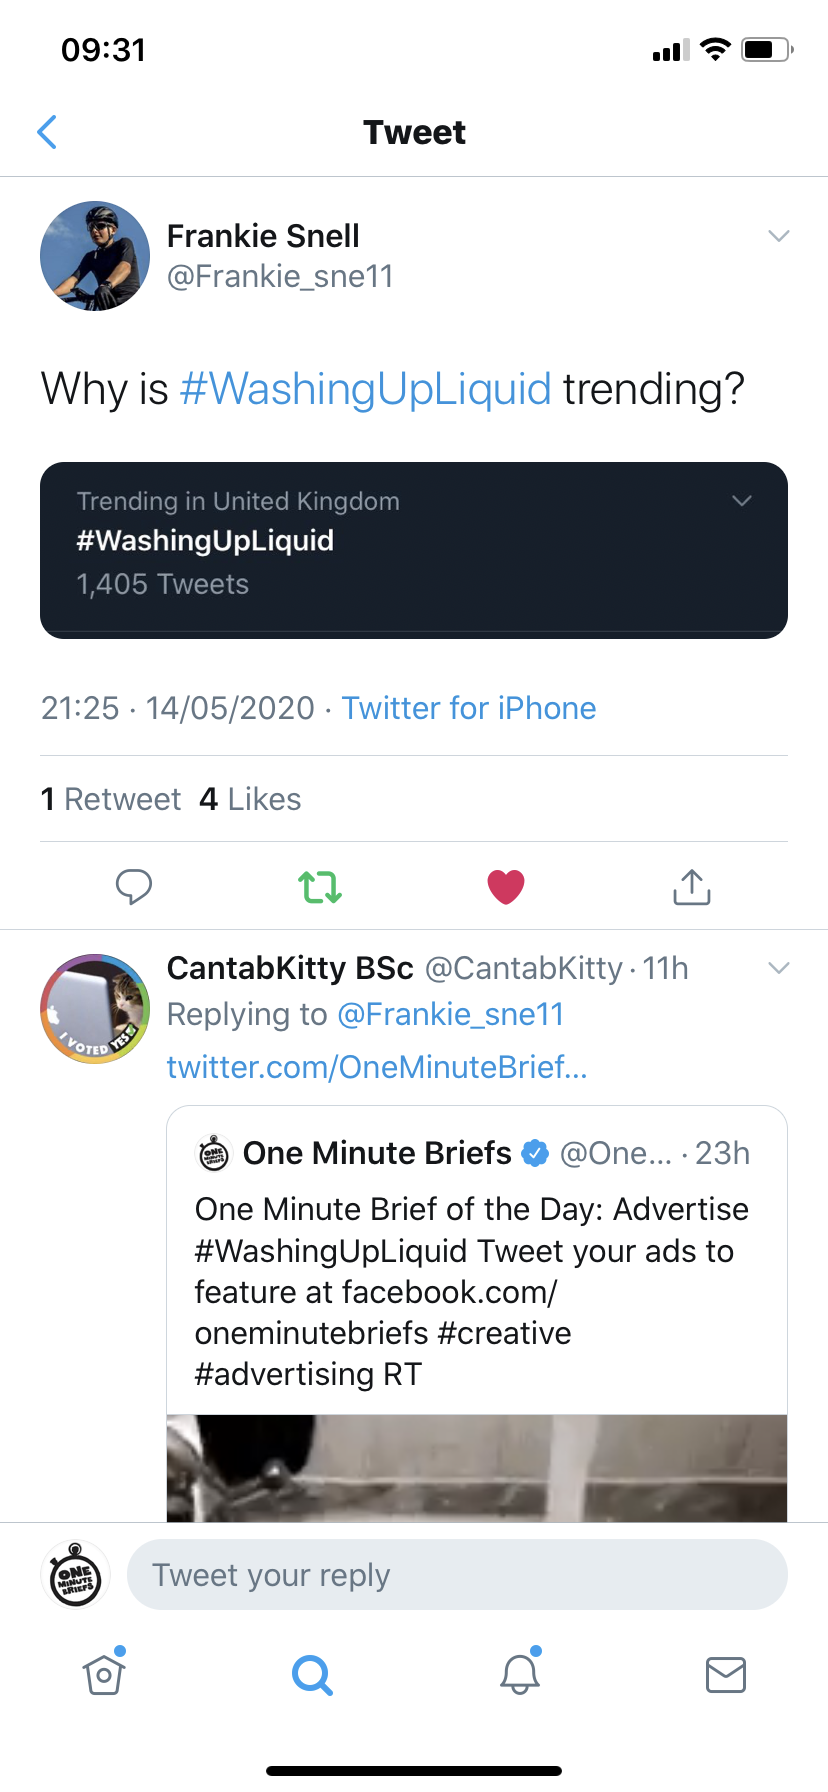The image size is (828, 1792).
Task: Tap the share tweet icon
Action: [692, 887]
